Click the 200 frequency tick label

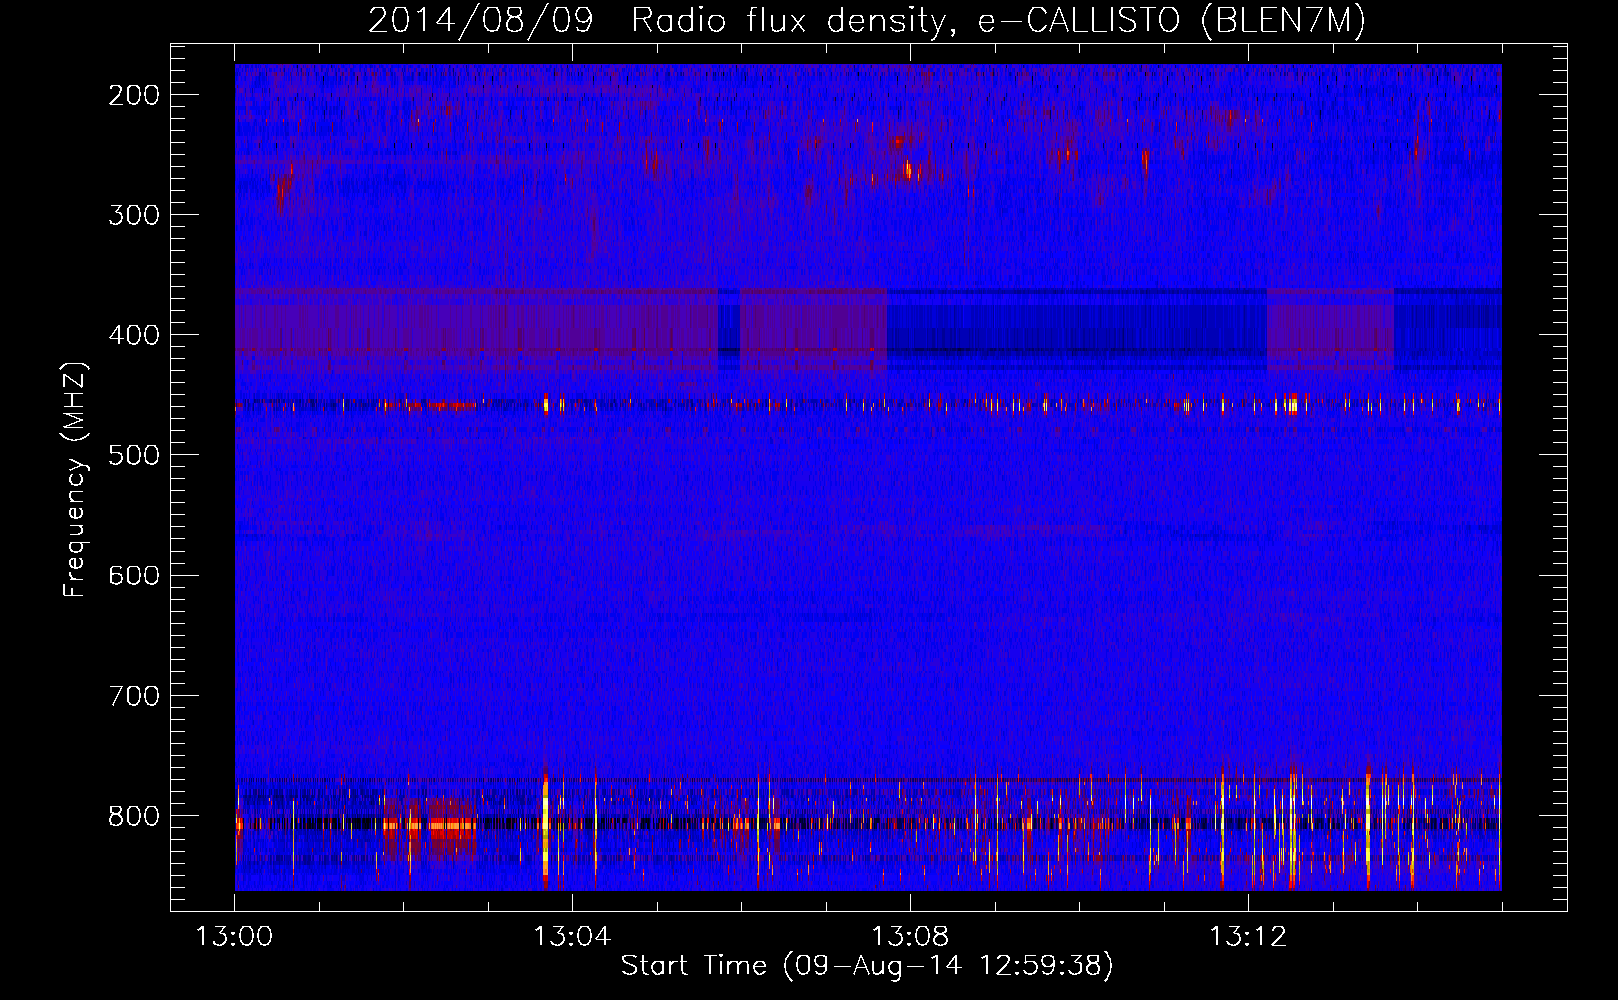pos(134,95)
